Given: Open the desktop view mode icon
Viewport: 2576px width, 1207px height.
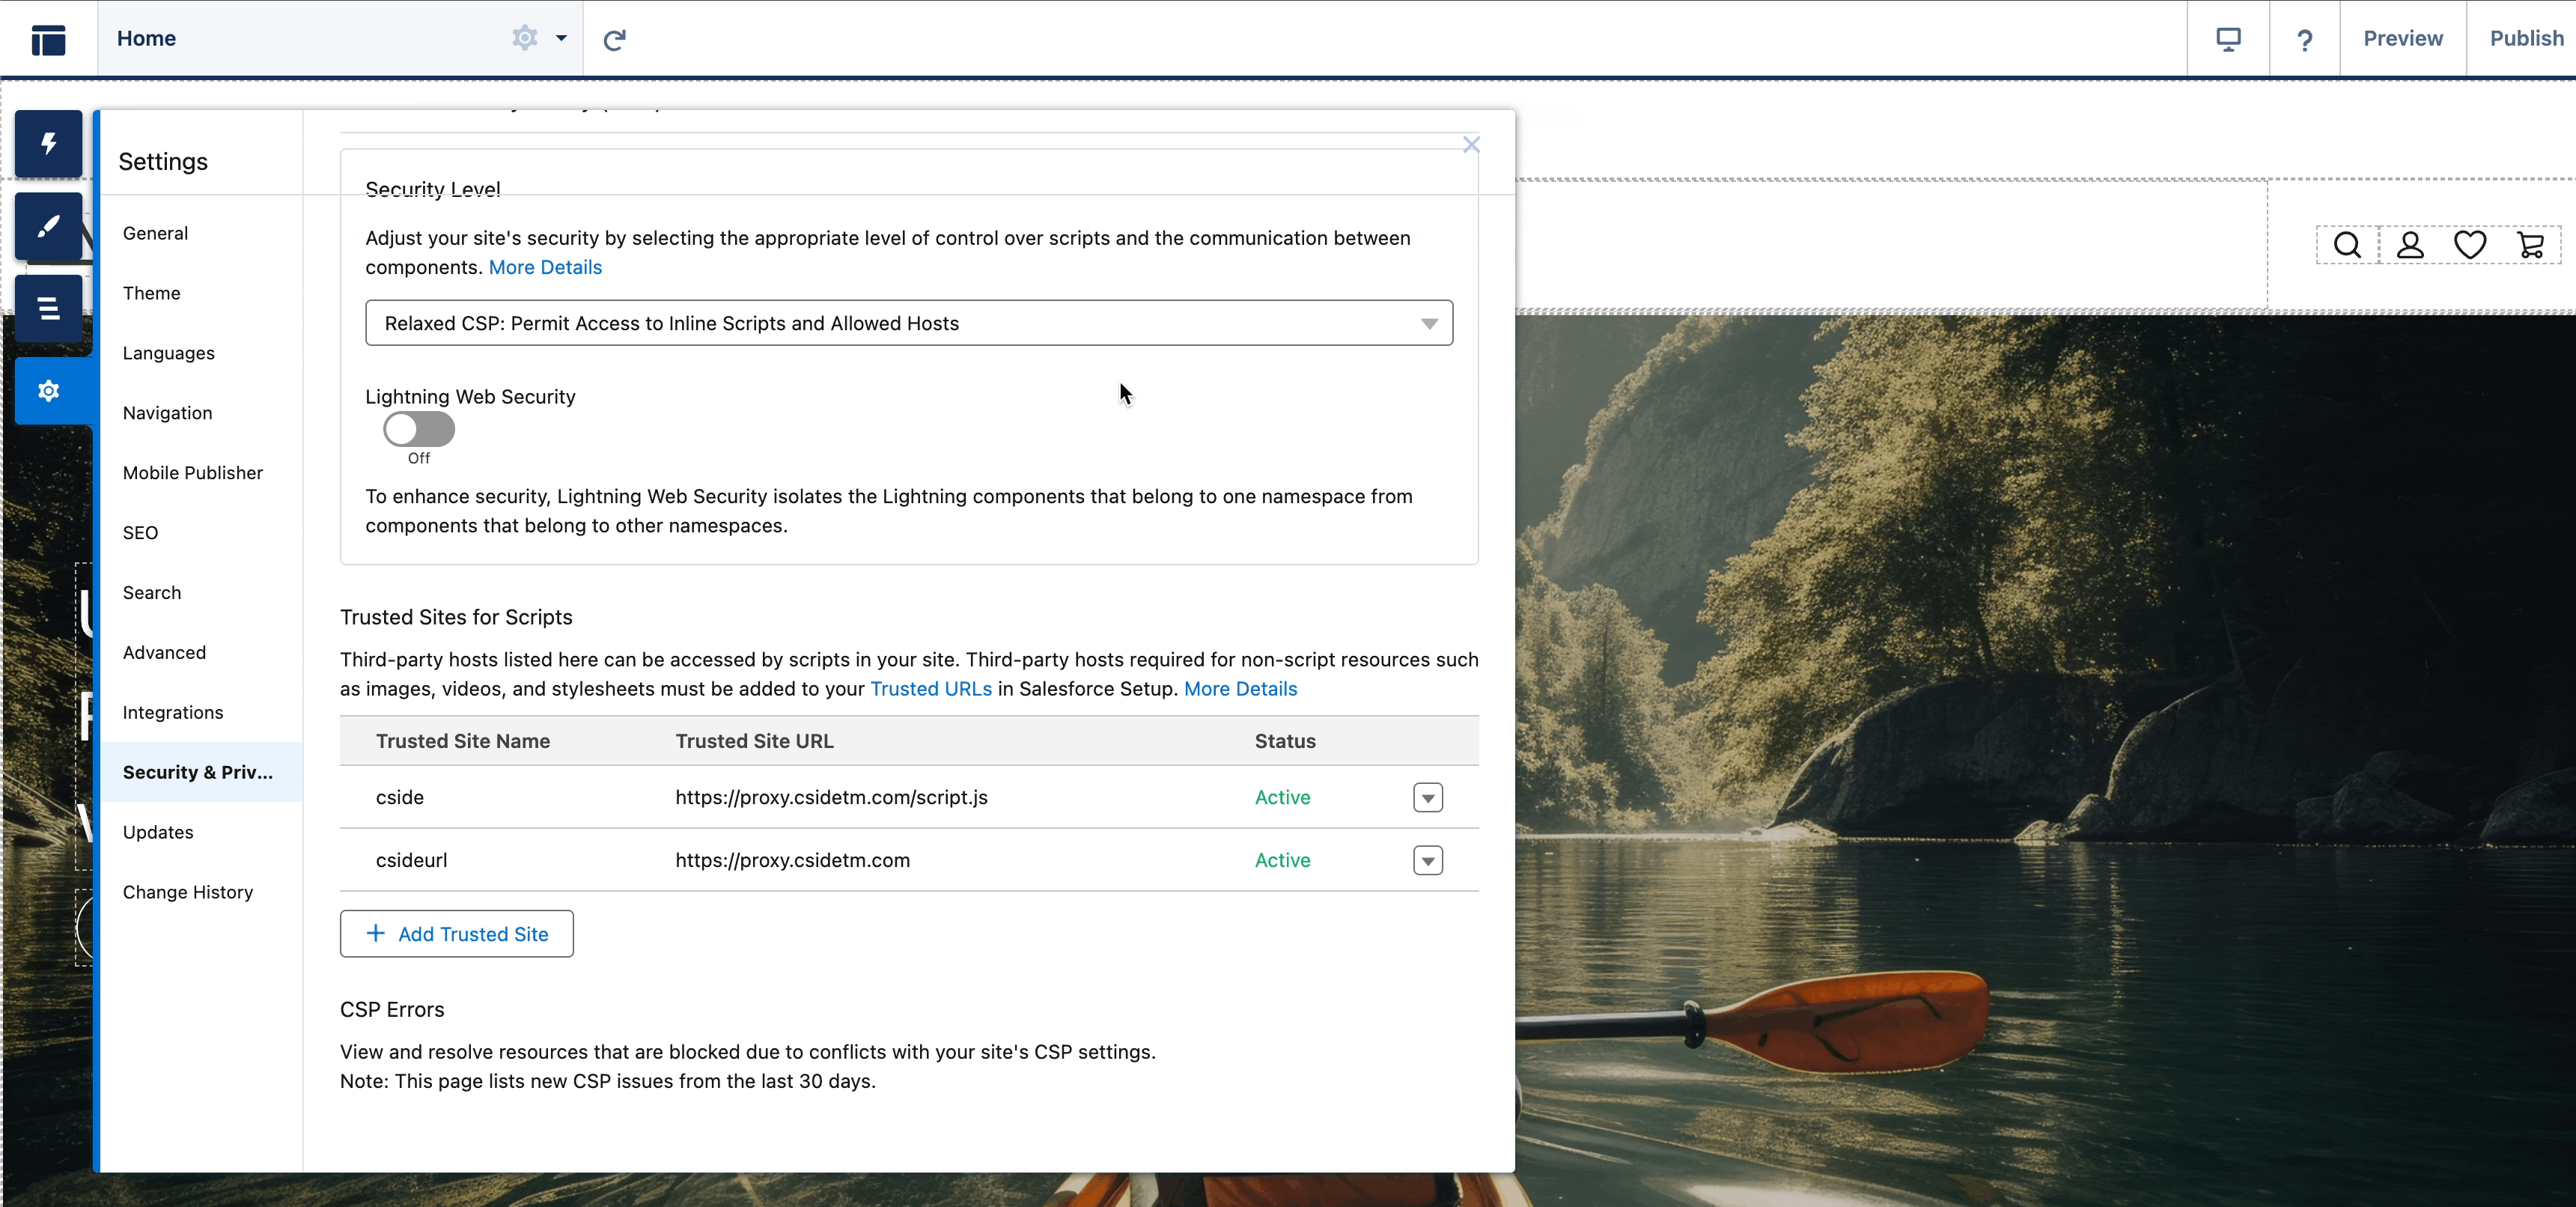Looking at the screenshot, I should (2228, 39).
